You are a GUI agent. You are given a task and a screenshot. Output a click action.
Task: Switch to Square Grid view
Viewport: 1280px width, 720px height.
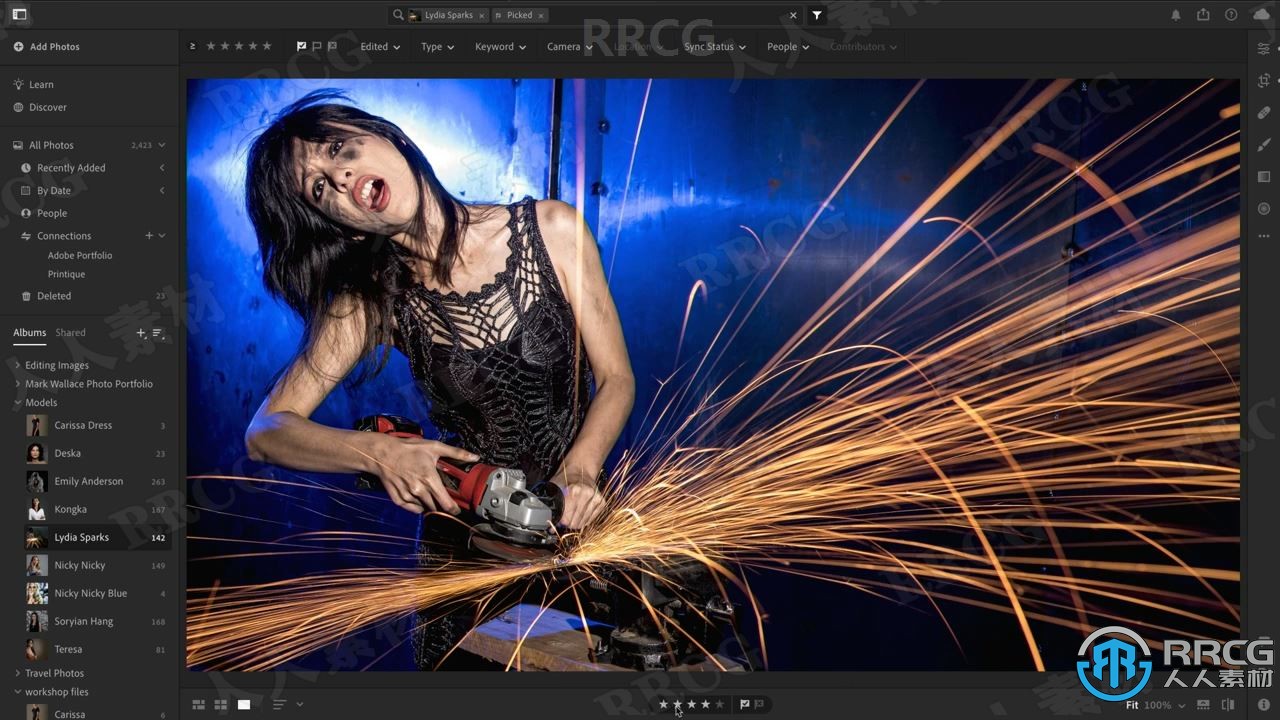pyautogui.click(x=220, y=704)
